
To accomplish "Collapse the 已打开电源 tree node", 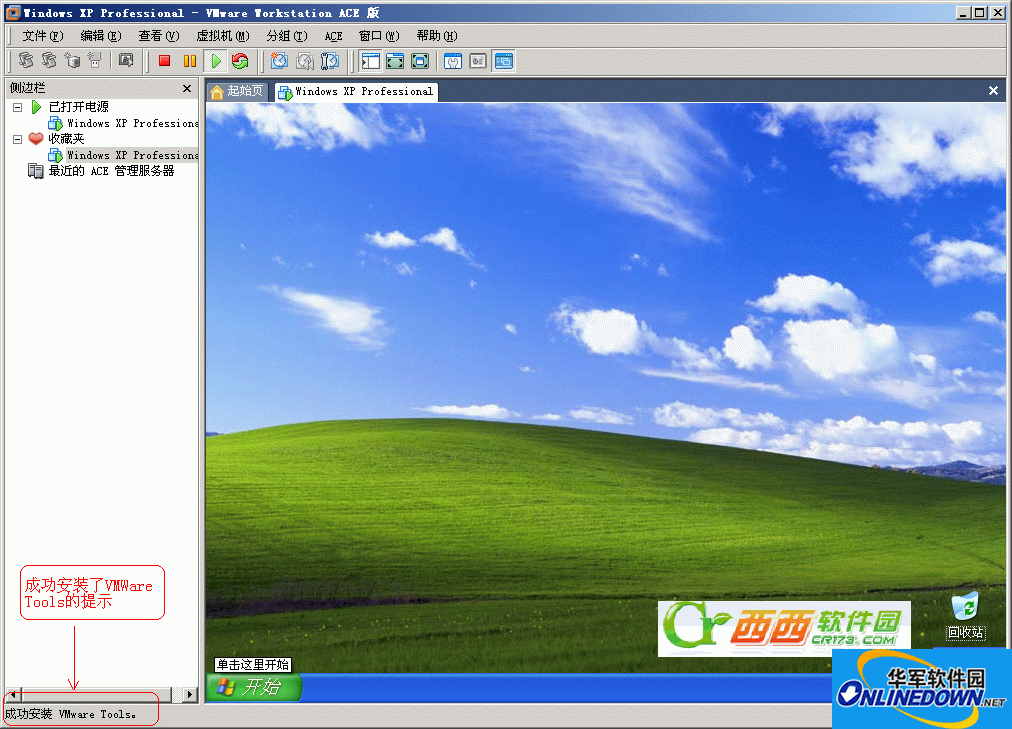I will tap(17, 107).
